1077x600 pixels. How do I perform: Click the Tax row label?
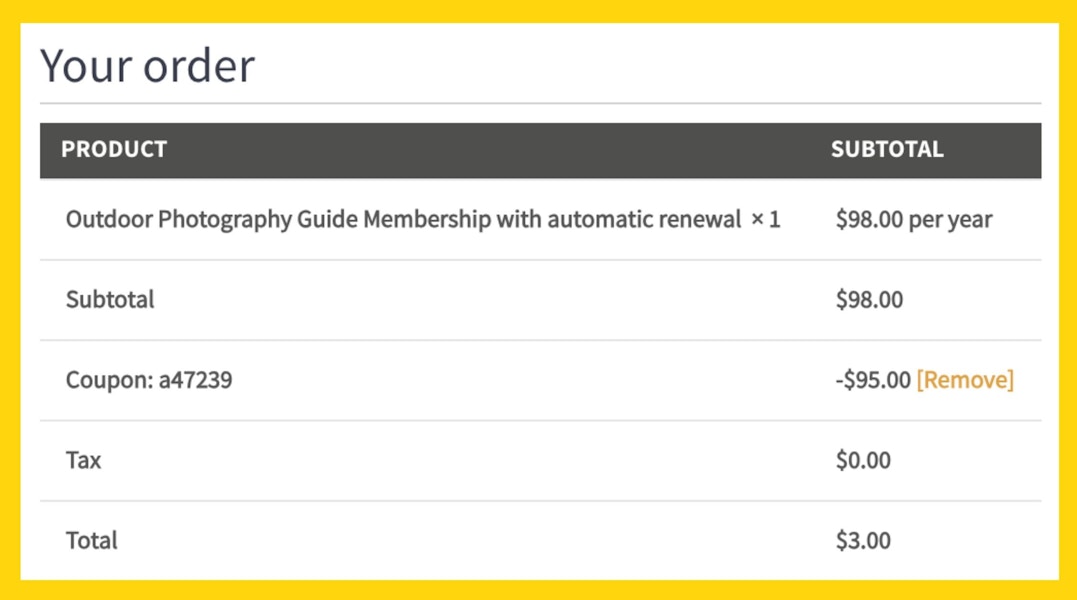click(83, 460)
